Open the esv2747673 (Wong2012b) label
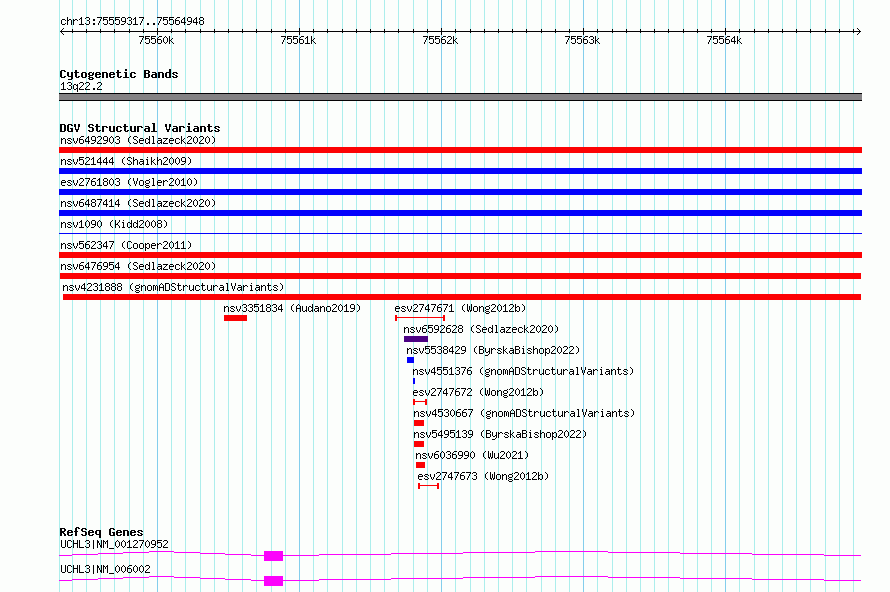The height and width of the screenshot is (592, 890). (x=483, y=476)
